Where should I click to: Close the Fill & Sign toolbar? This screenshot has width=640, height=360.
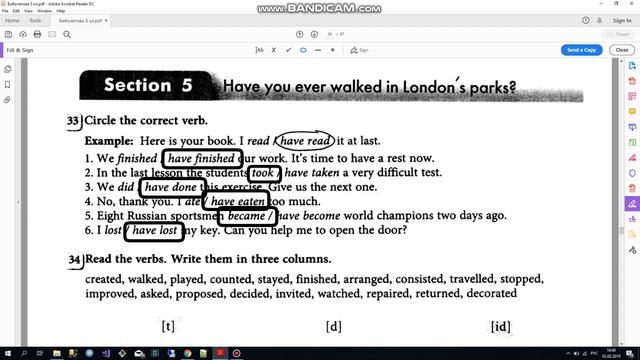pyautogui.click(x=622, y=50)
